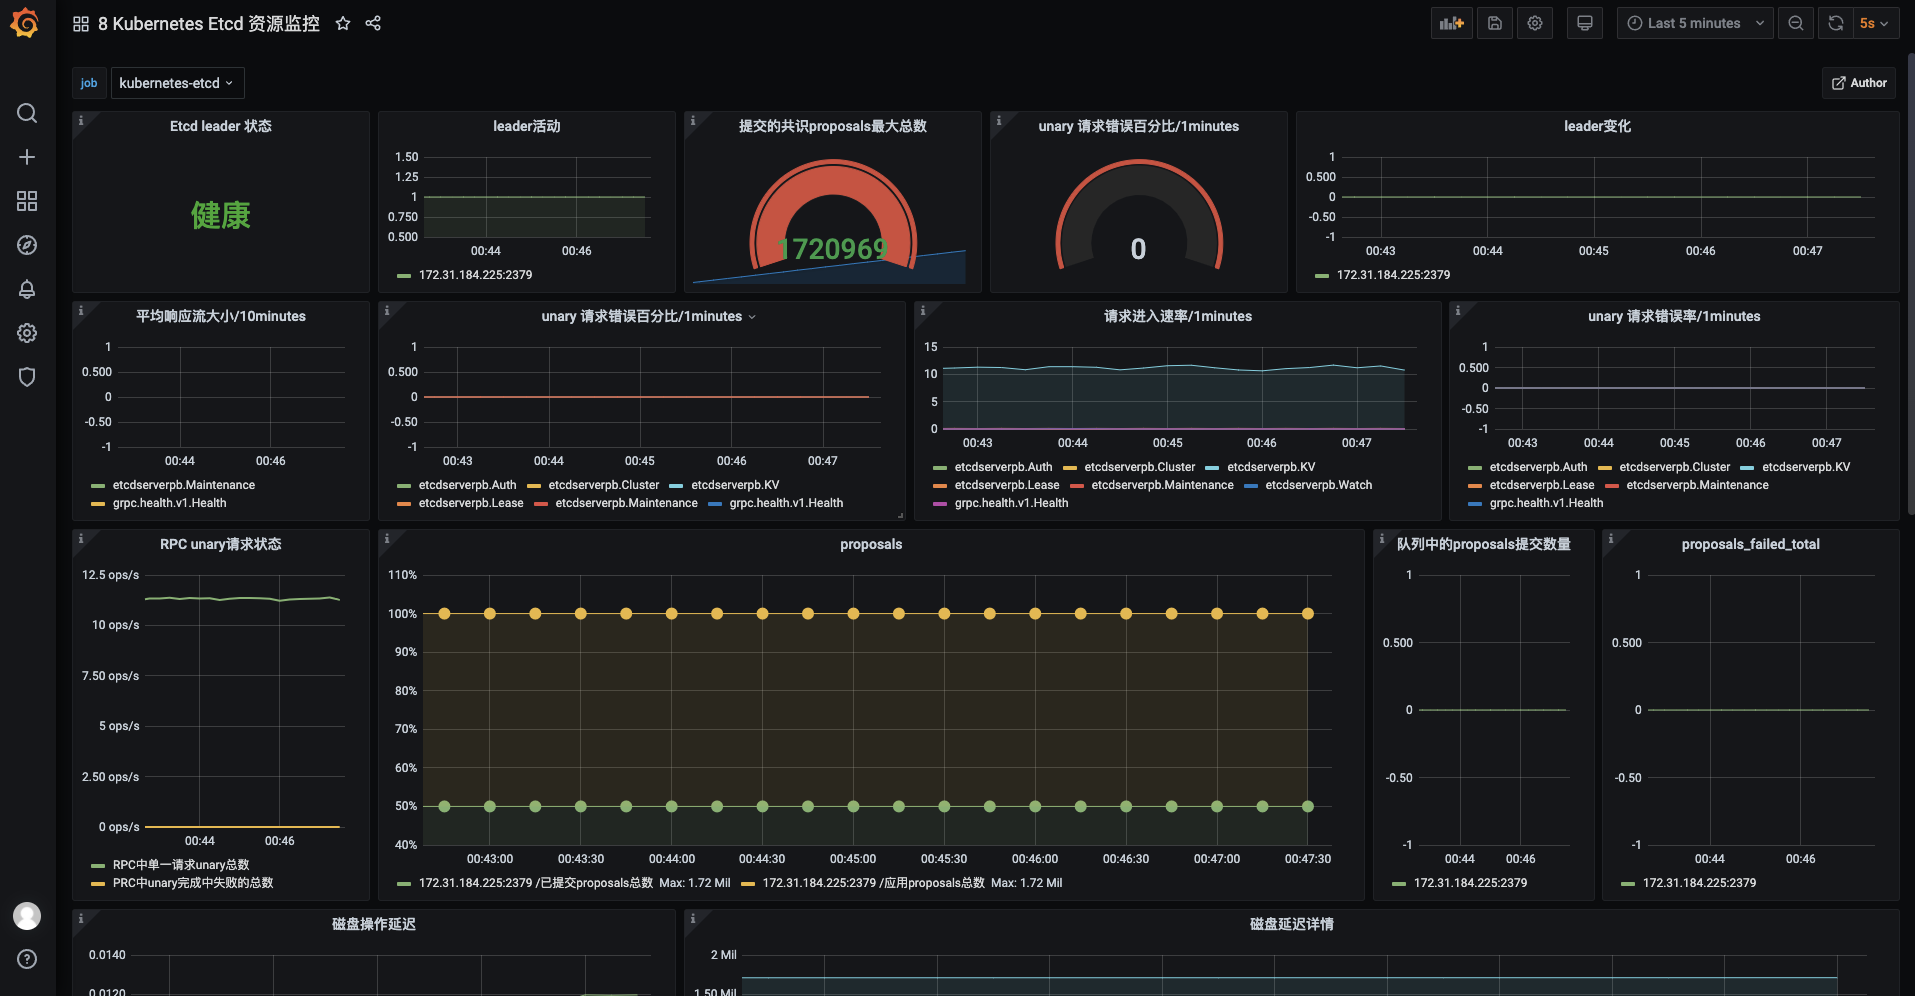Screen dimensions: 1915x996
Task: Toggle etcdserverpb.Watch series in 请求进入速率 legend
Action: point(1318,485)
